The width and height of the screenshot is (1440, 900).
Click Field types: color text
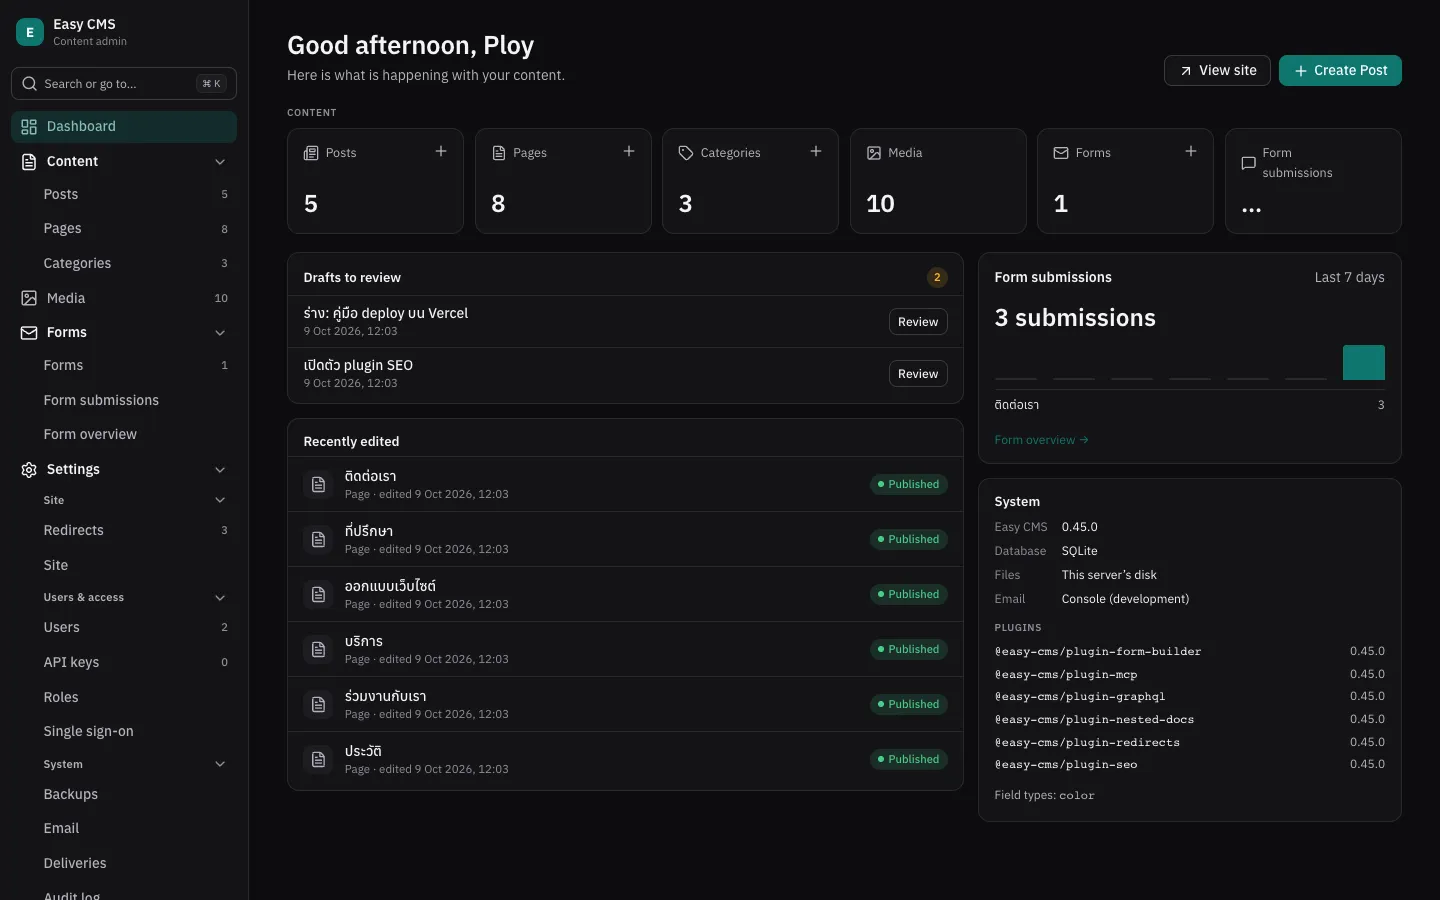(1044, 795)
